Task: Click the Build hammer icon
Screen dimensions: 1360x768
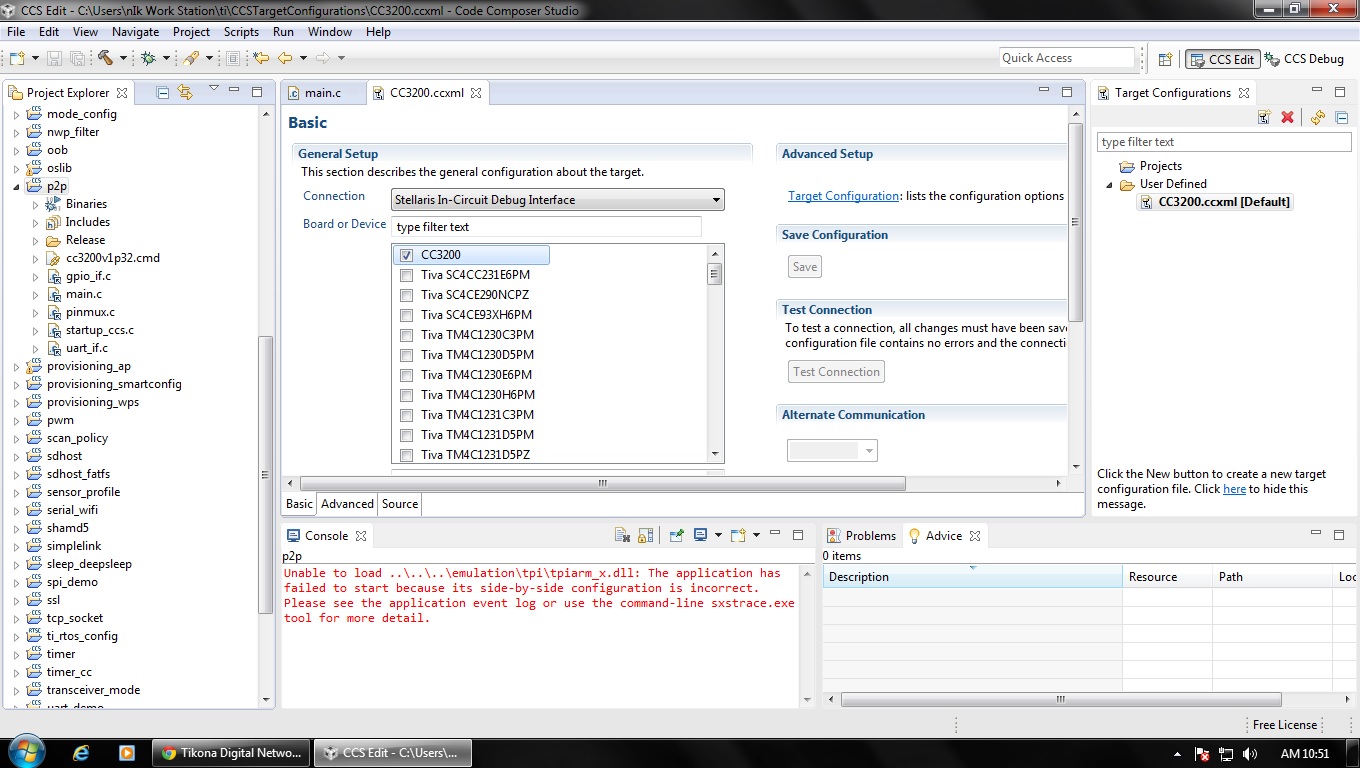Action: point(105,58)
